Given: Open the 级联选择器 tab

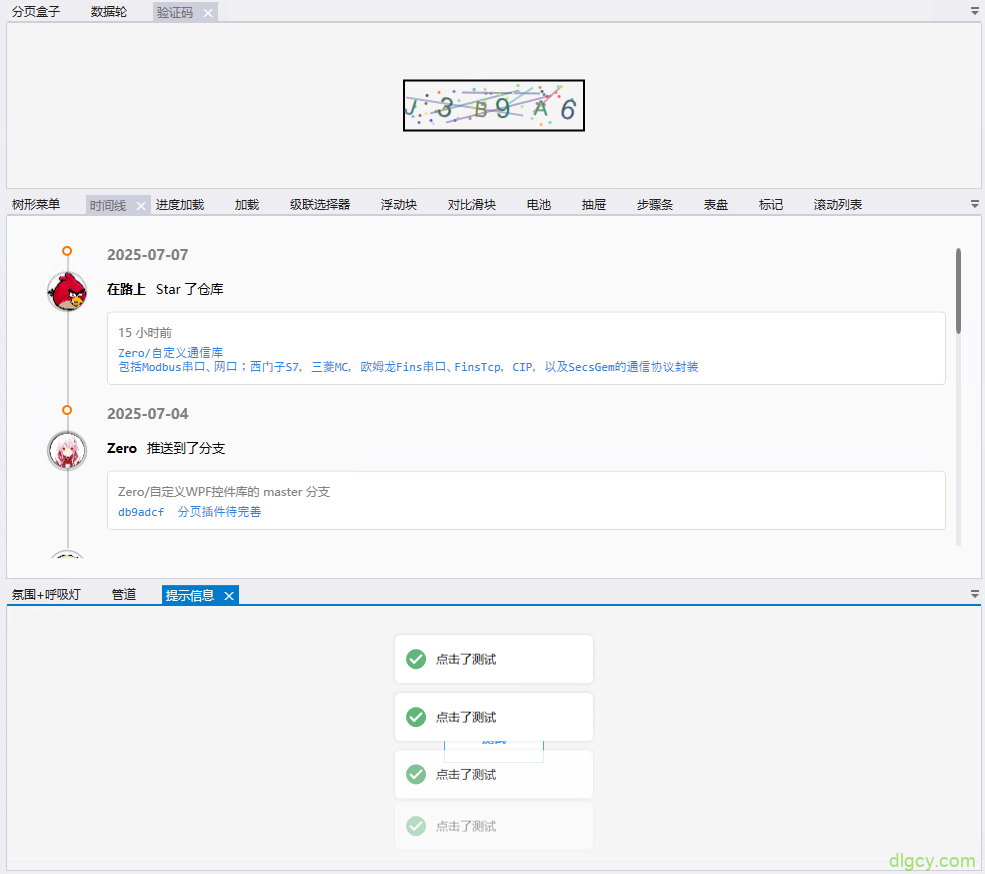Looking at the screenshot, I should (x=320, y=205).
